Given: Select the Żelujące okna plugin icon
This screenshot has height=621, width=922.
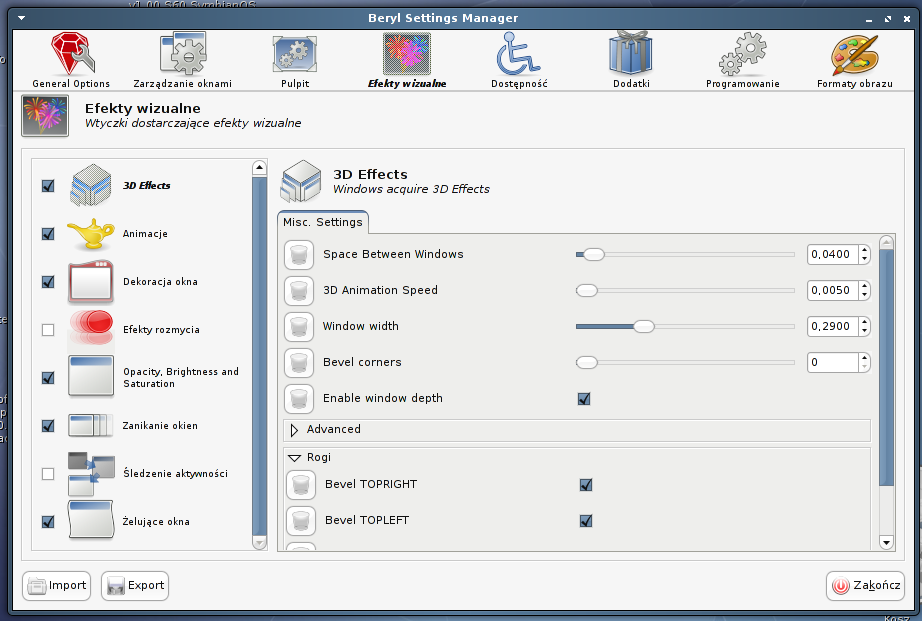Looking at the screenshot, I should (x=91, y=520).
